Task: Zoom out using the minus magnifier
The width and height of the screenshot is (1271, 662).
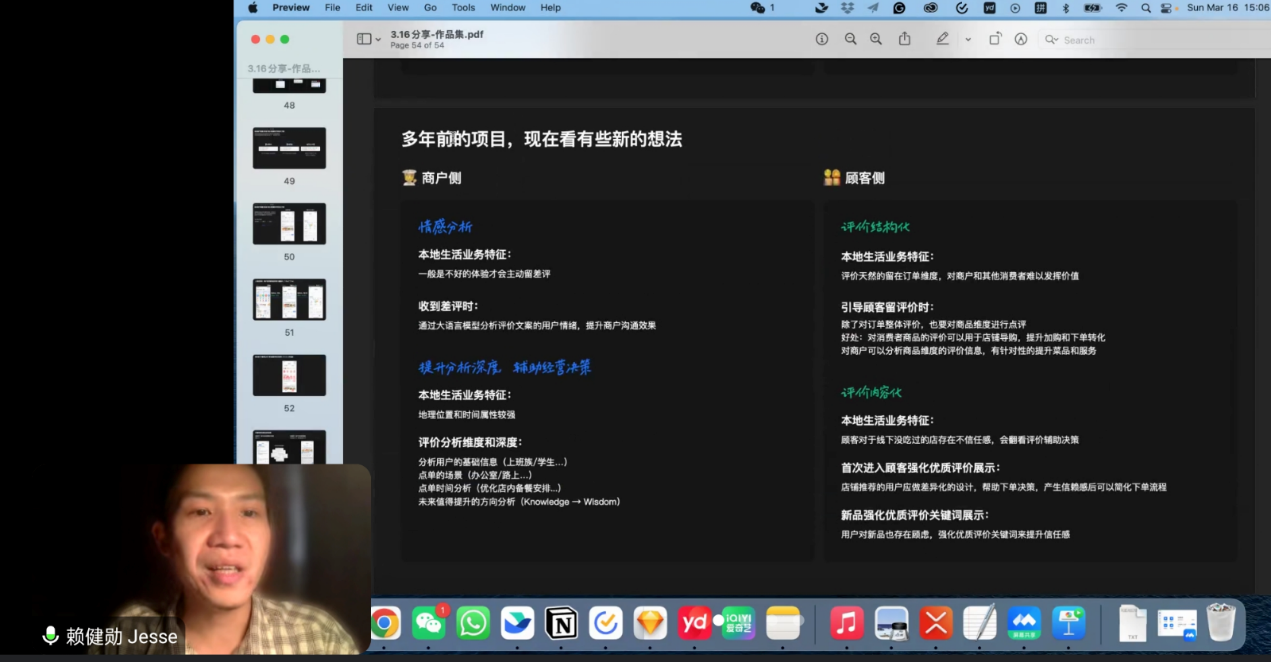Action: (x=850, y=39)
